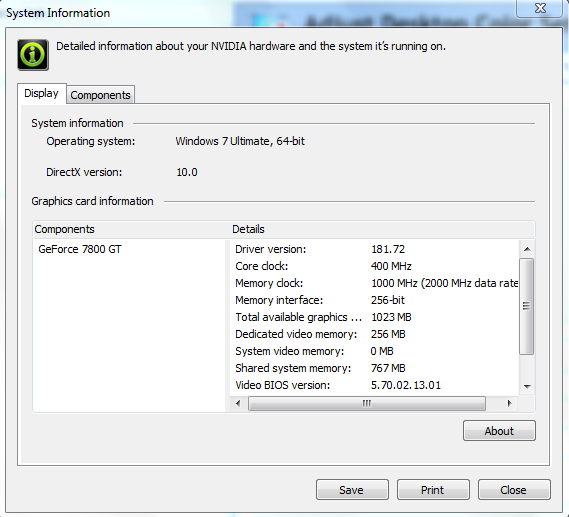
Task: Click the Memory interface value 256-bit
Action: point(388,300)
